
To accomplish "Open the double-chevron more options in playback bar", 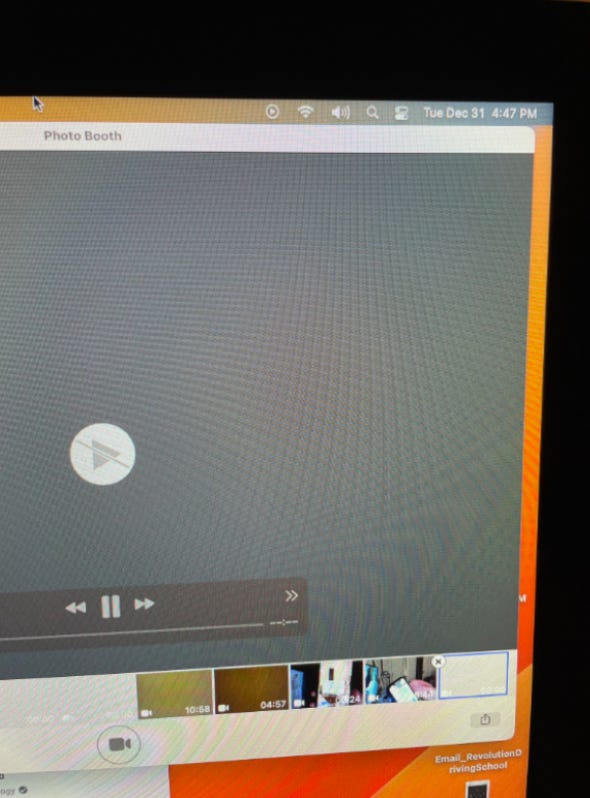I will pos(291,595).
